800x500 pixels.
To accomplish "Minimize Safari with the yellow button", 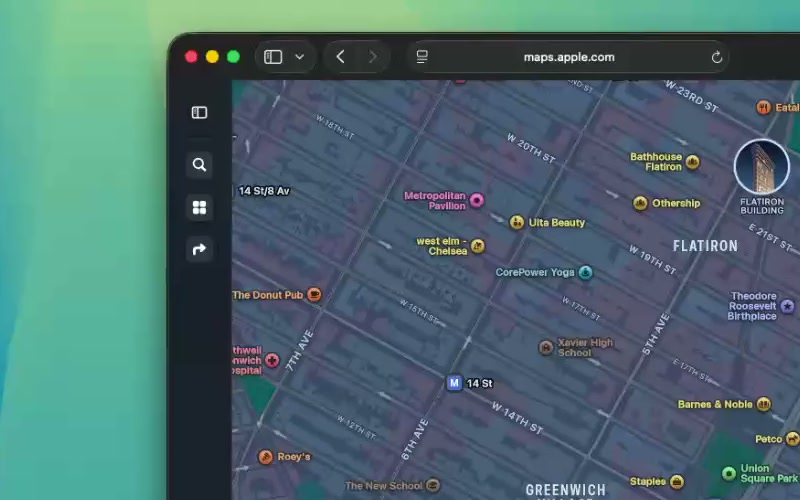I will [212, 57].
